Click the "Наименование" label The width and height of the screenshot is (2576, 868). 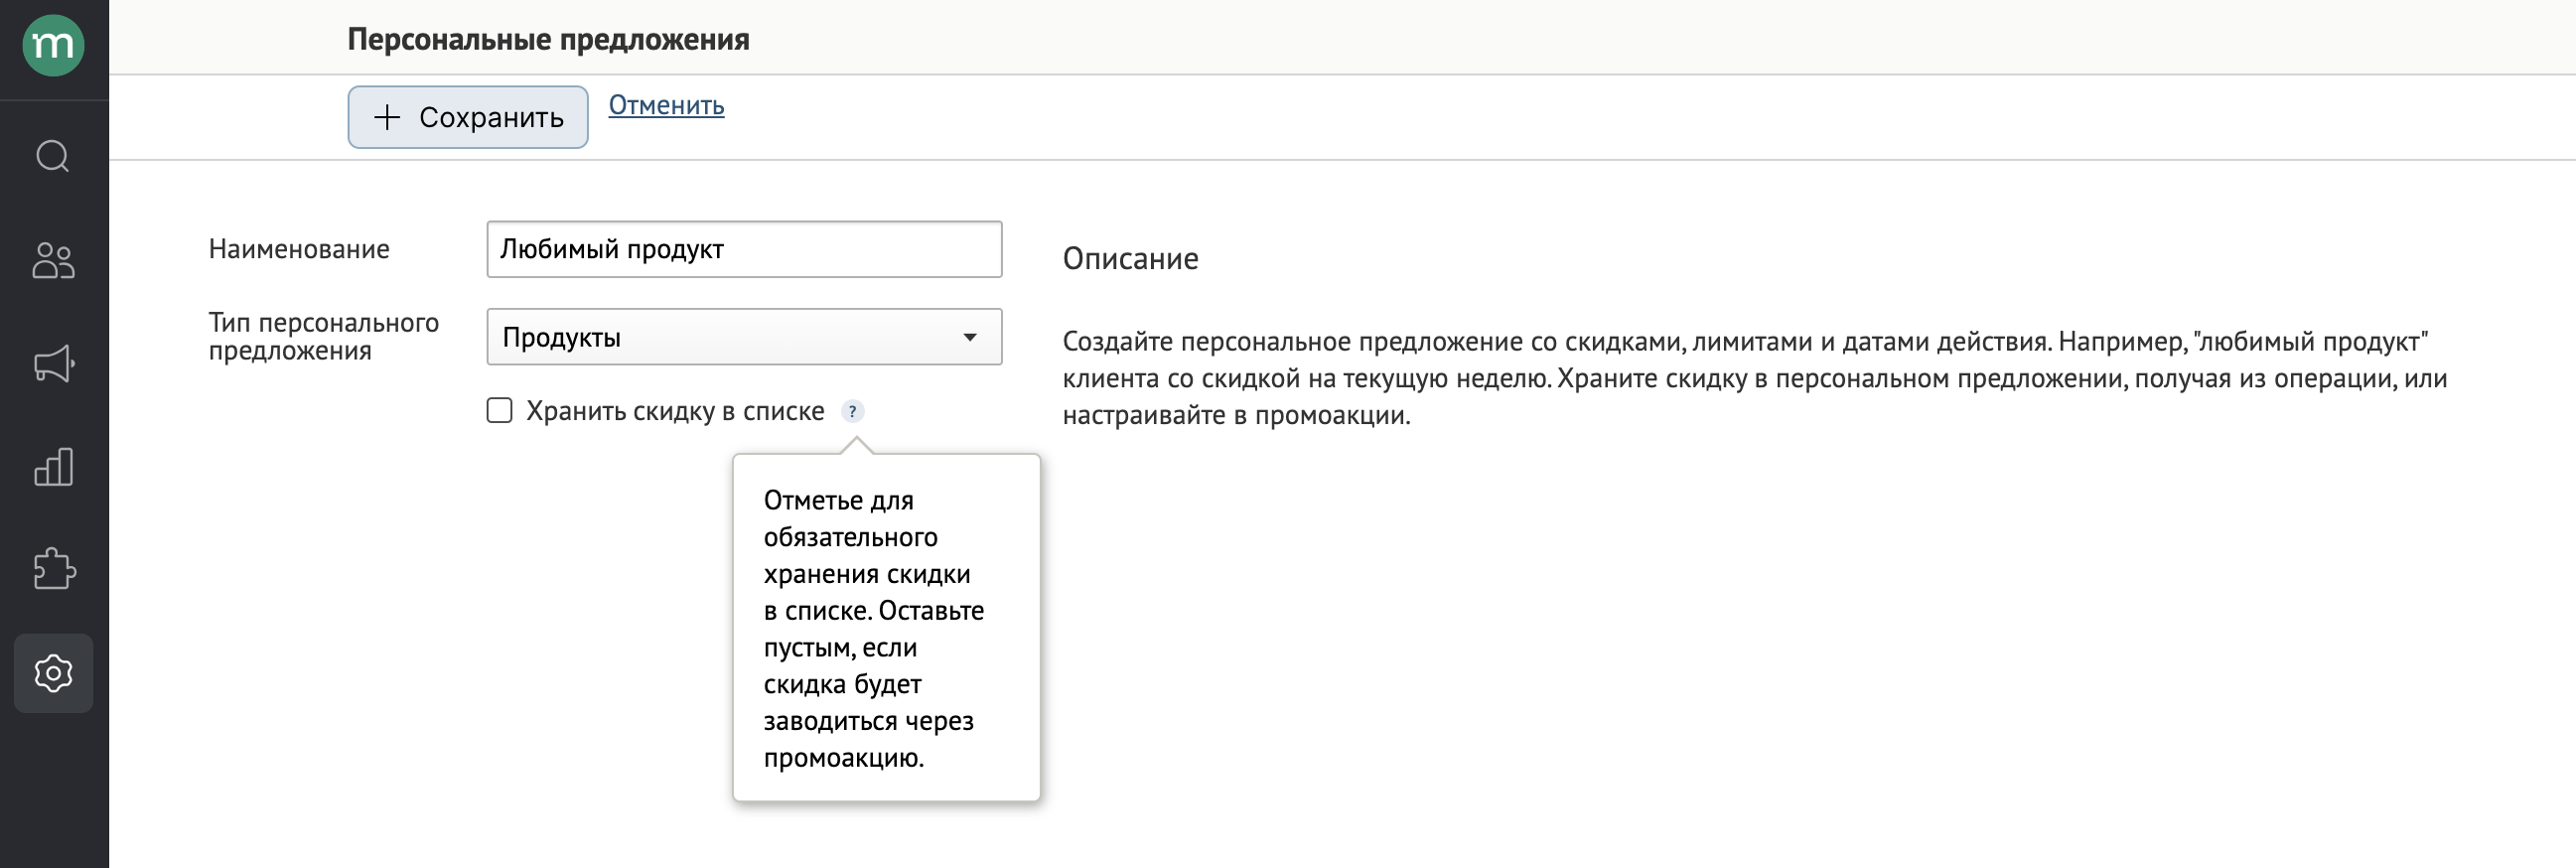pos(299,249)
